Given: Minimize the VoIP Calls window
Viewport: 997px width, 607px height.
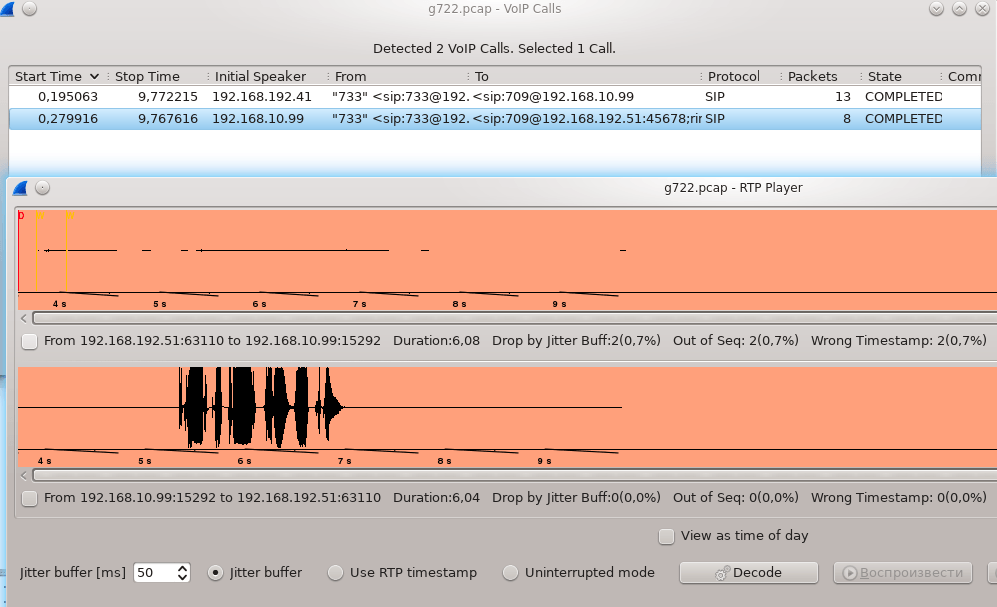Looking at the screenshot, I should (x=936, y=9).
